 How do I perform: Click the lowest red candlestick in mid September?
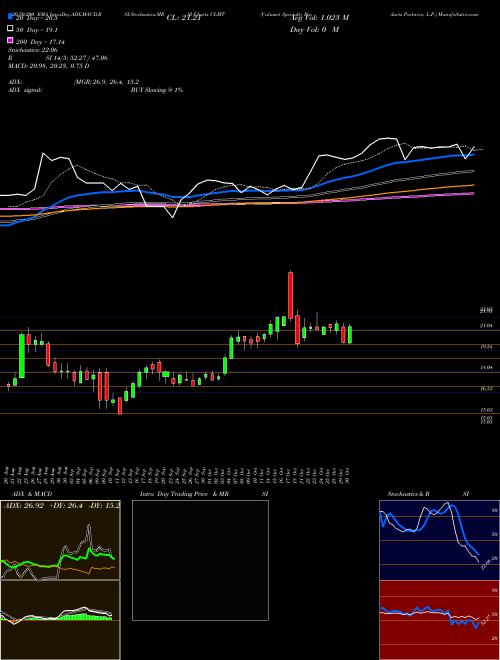click(x=120, y=406)
